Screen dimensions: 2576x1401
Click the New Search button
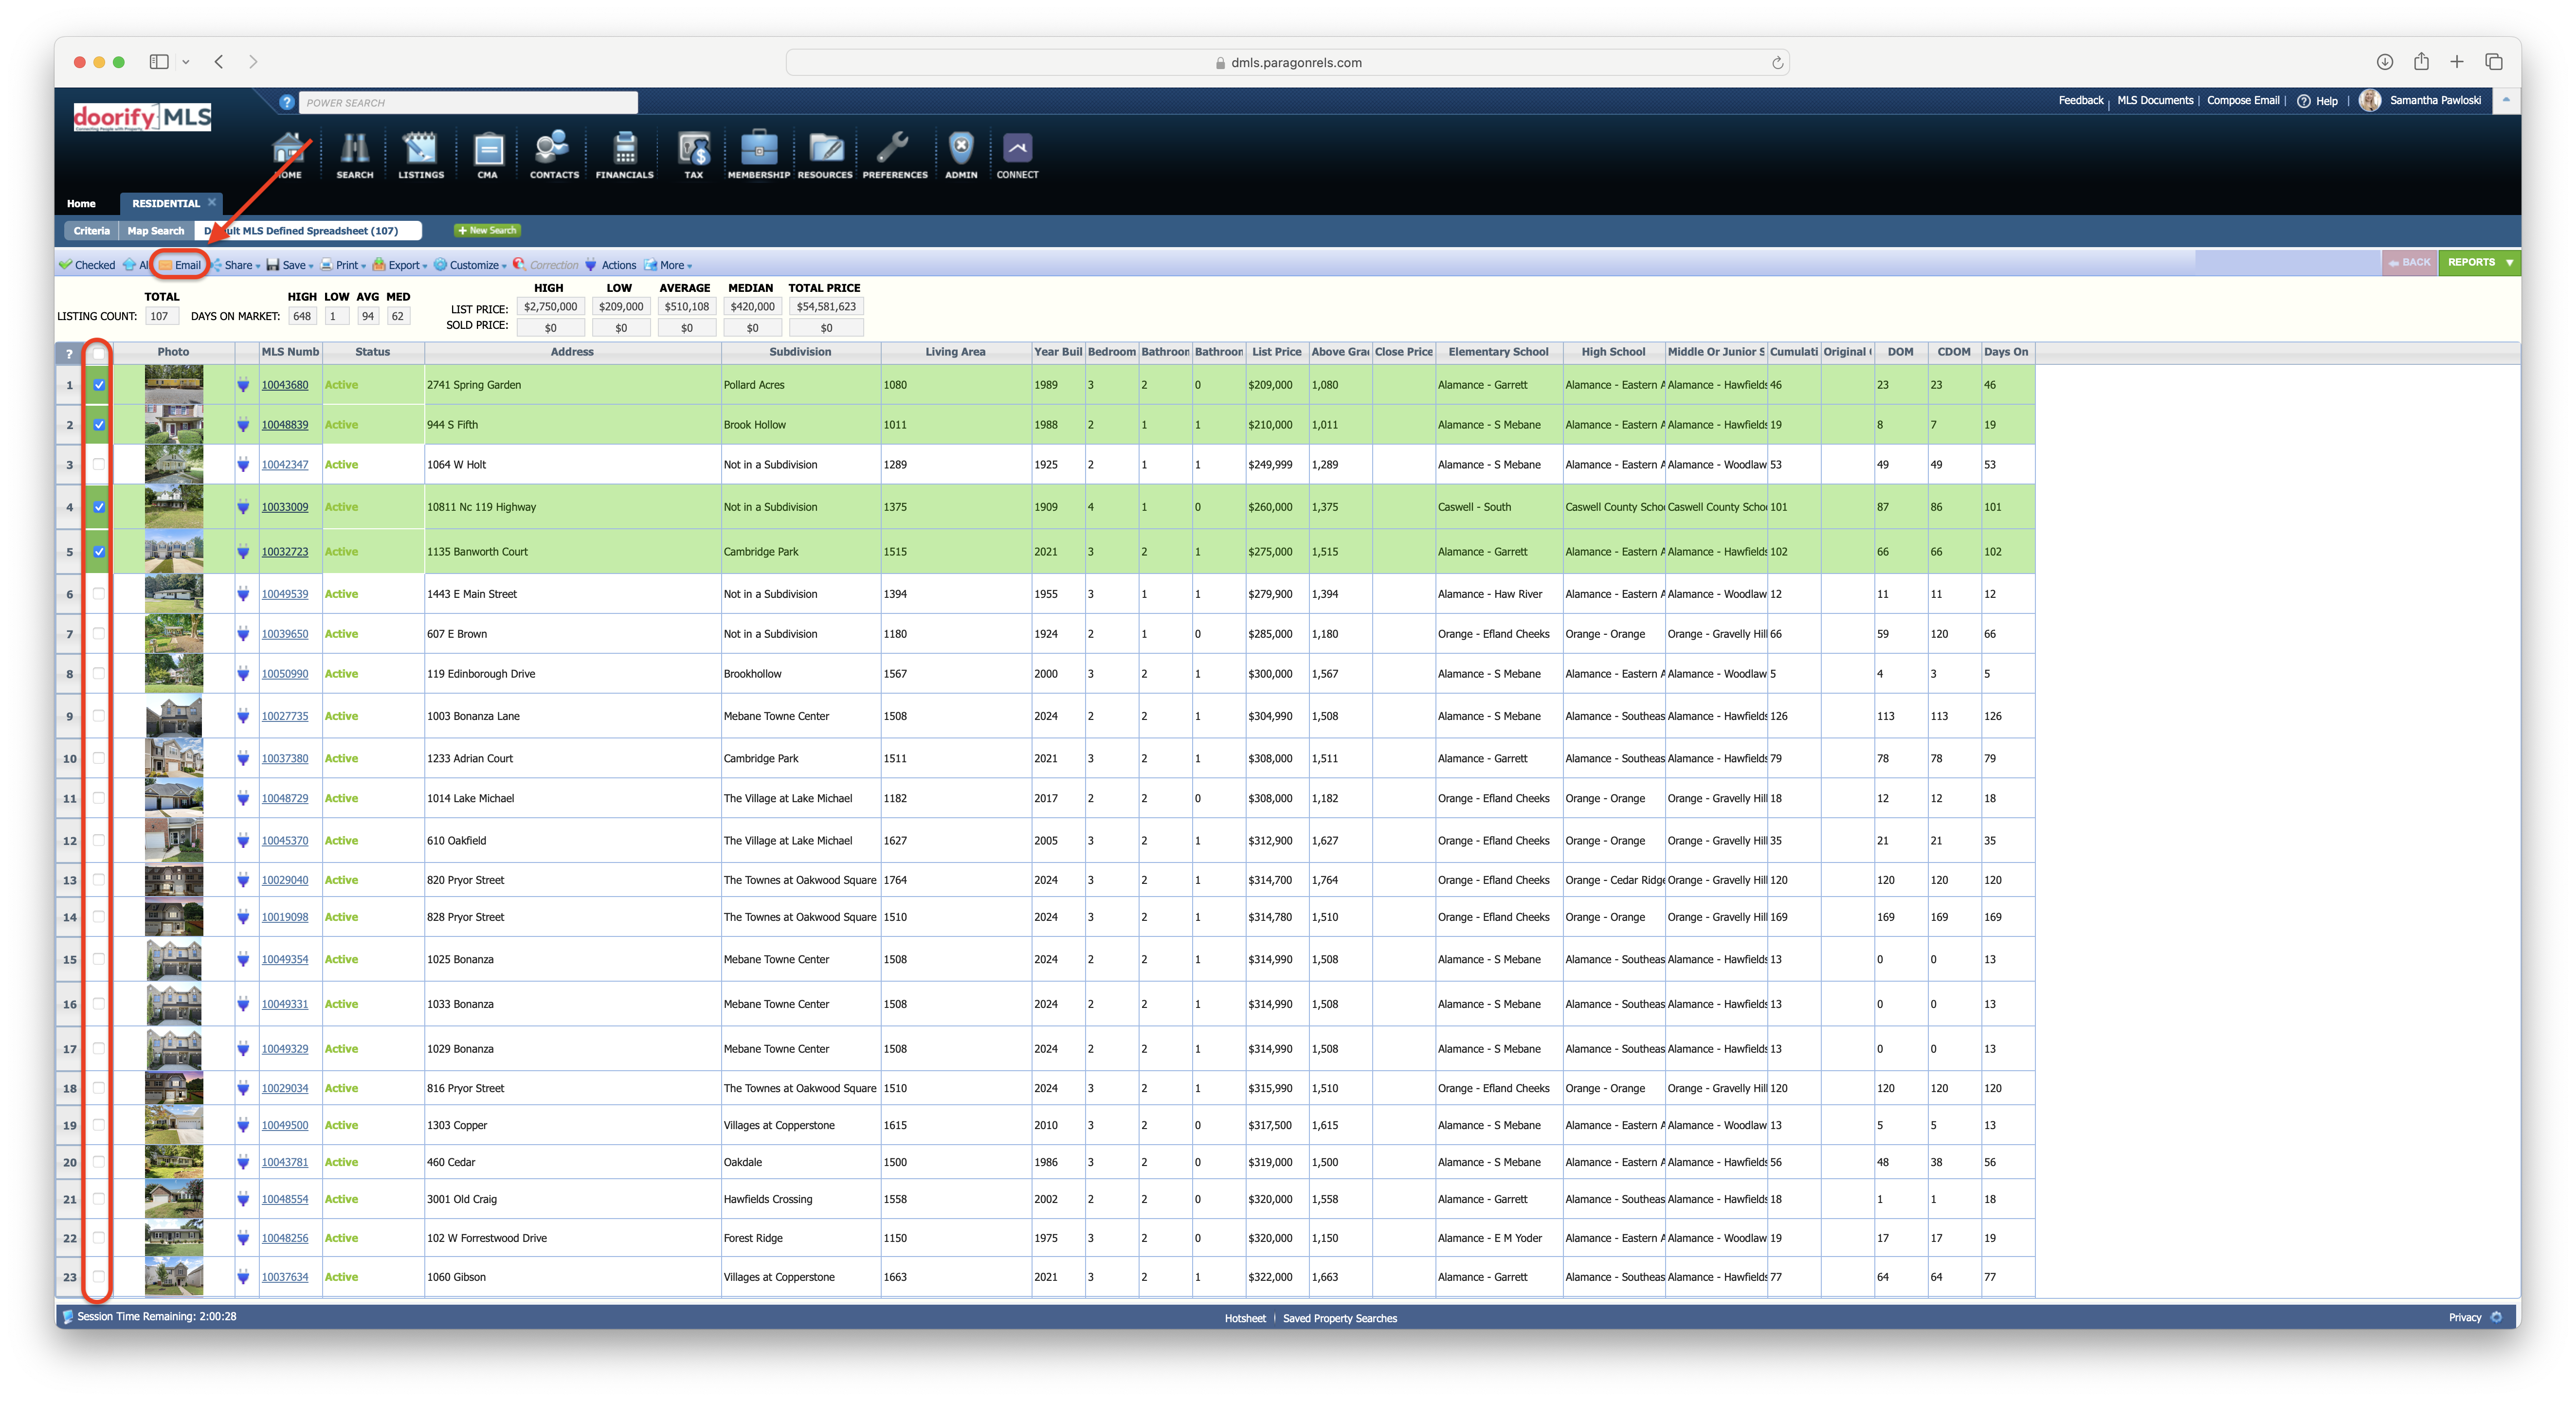[488, 230]
